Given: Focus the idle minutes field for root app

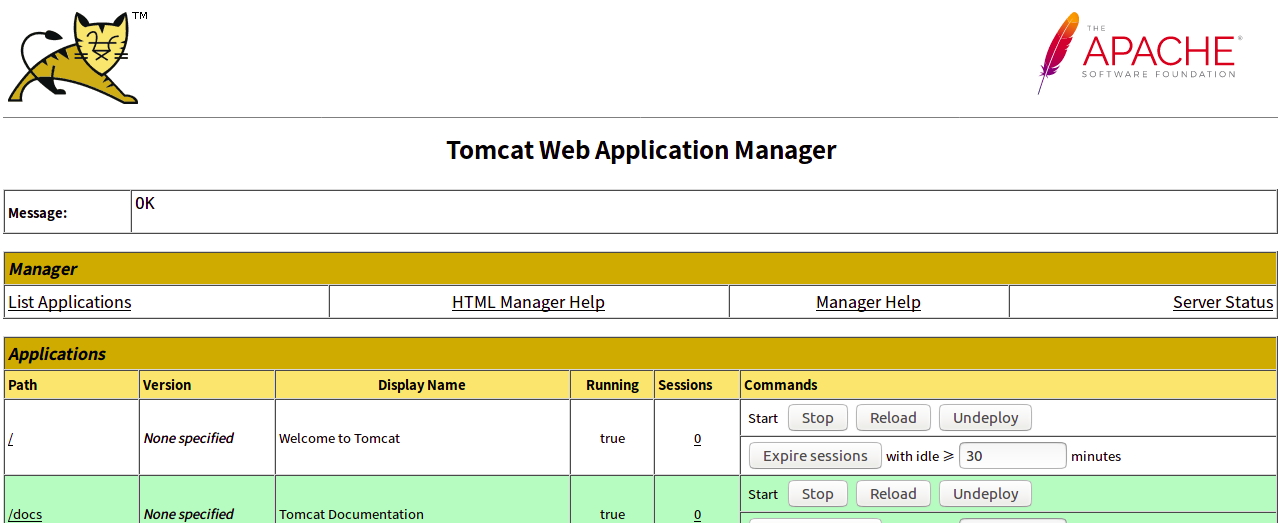Looking at the screenshot, I should [1013, 456].
